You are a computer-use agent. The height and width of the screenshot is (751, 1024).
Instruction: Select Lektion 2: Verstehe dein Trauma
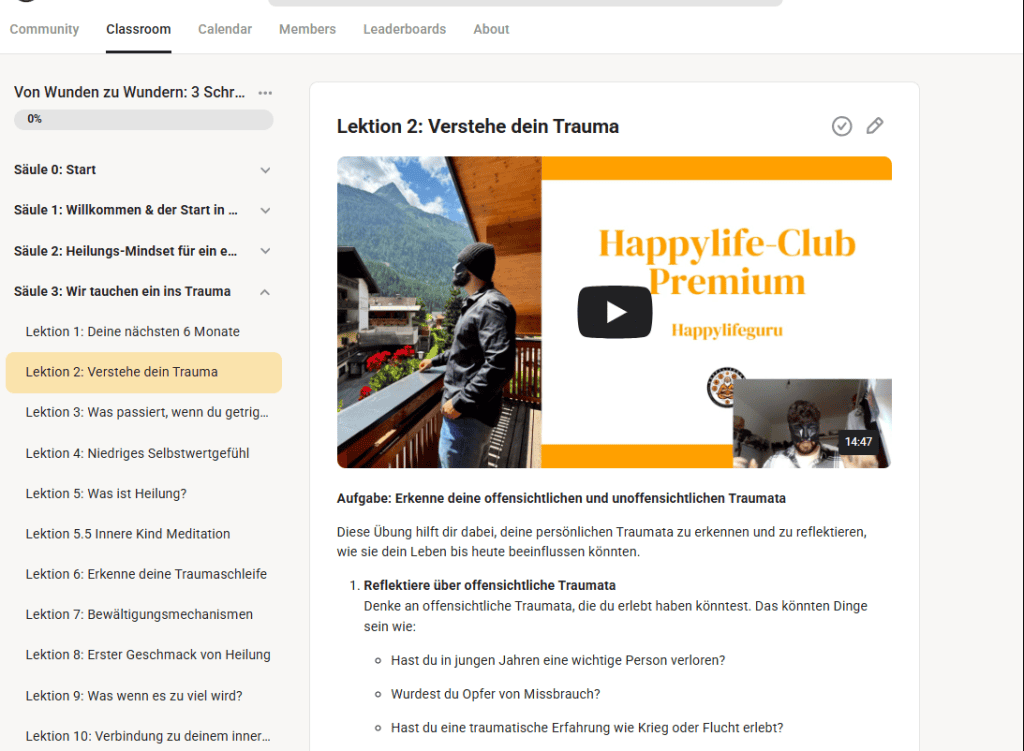point(144,372)
